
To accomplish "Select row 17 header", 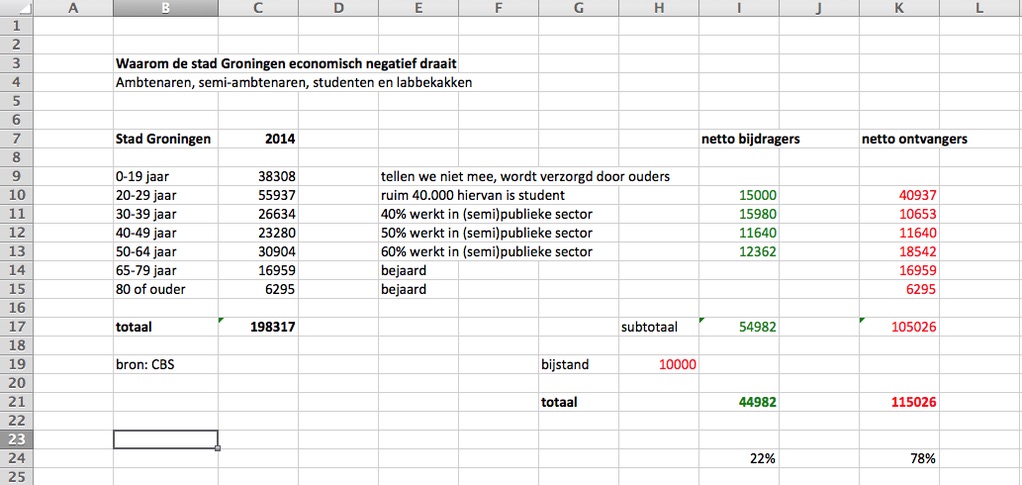I will click(16, 326).
